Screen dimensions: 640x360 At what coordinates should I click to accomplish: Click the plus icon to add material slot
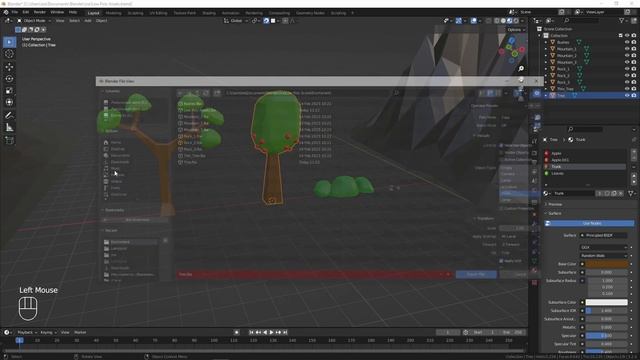click(x=633, y=152)
